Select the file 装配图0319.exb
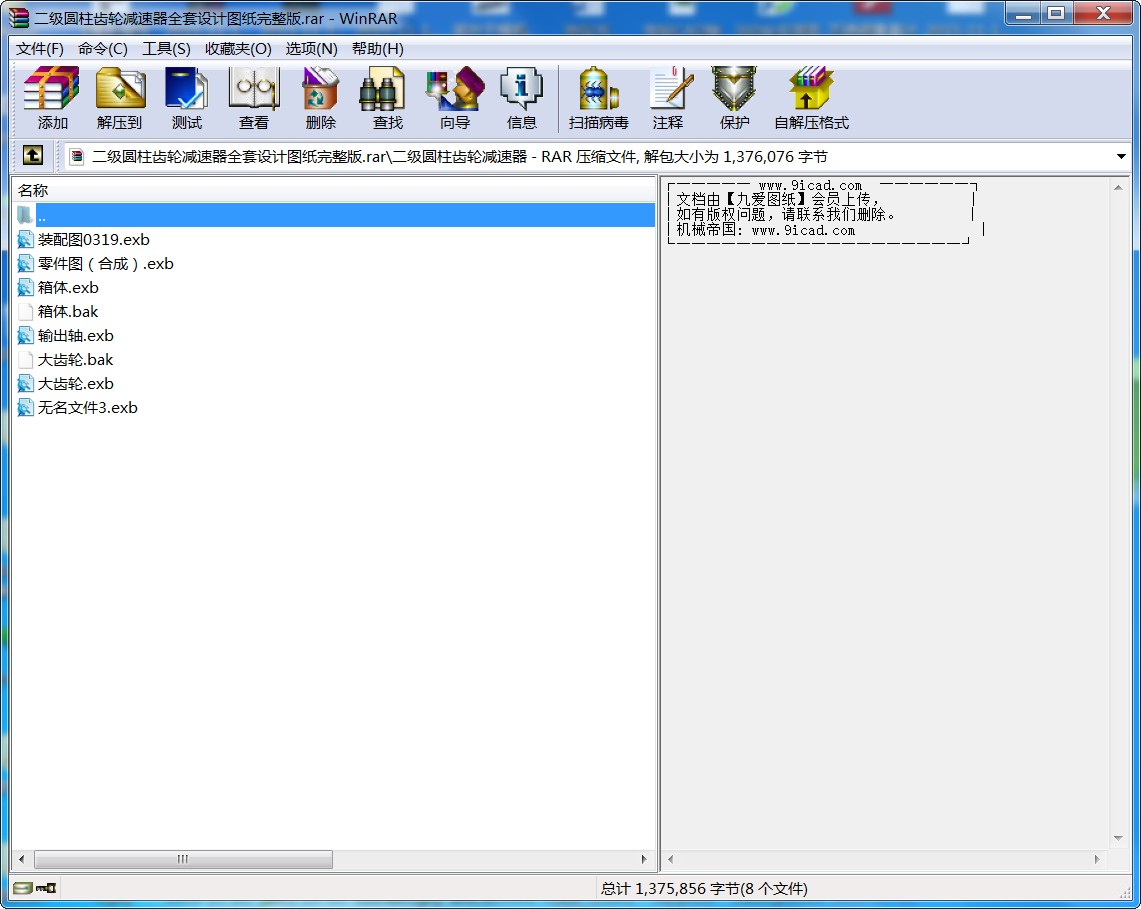Image resolution: width=1141 pixels, height=909 pixels. (93, 240)
